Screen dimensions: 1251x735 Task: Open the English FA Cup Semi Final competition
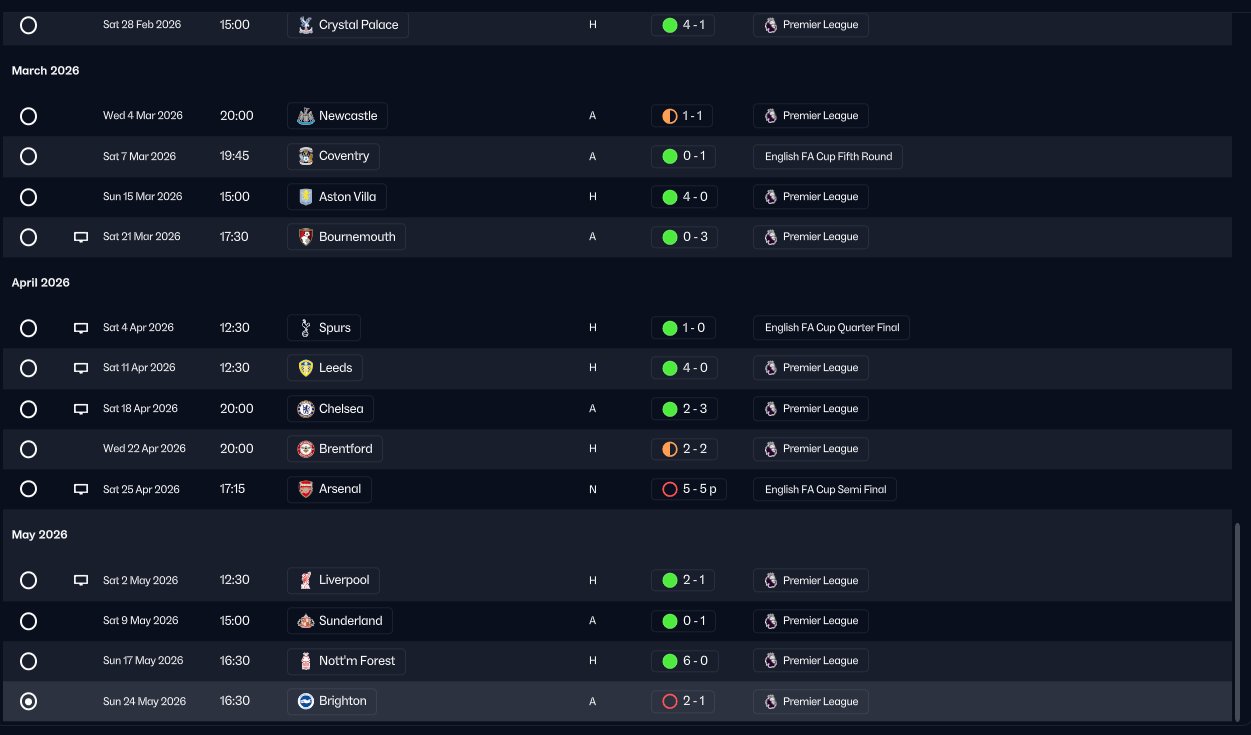tap(825, 490)
